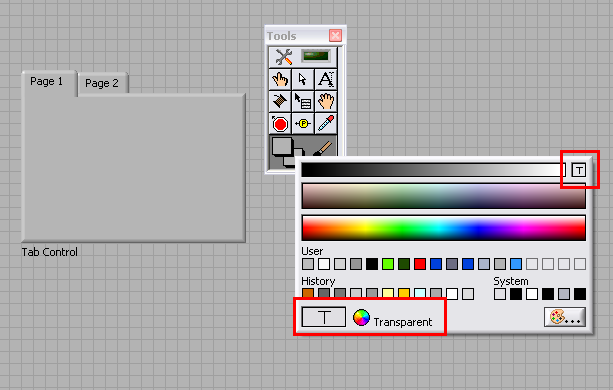Choose the light gray System swatch
This screenshot has width=613, height=390.
(x=500, y=294)
